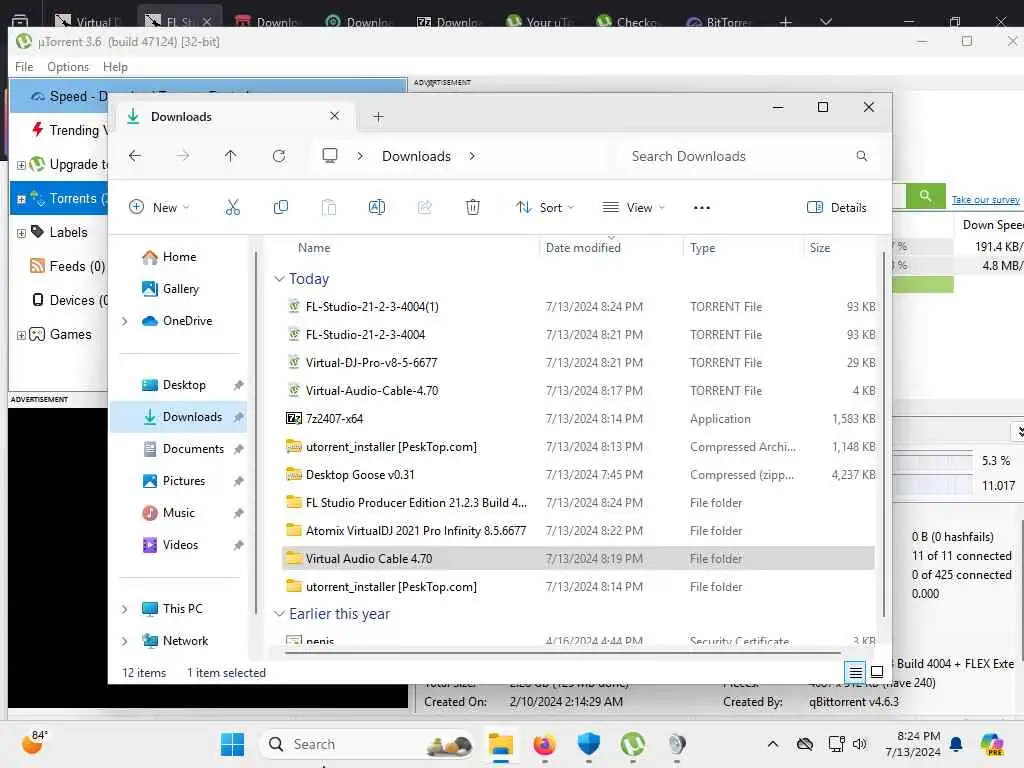Select Virtual-DJ-Pro-v8-5-6677 torrent file
Viewport: 1024px width, 768px height.
click(x=579, y=362)
